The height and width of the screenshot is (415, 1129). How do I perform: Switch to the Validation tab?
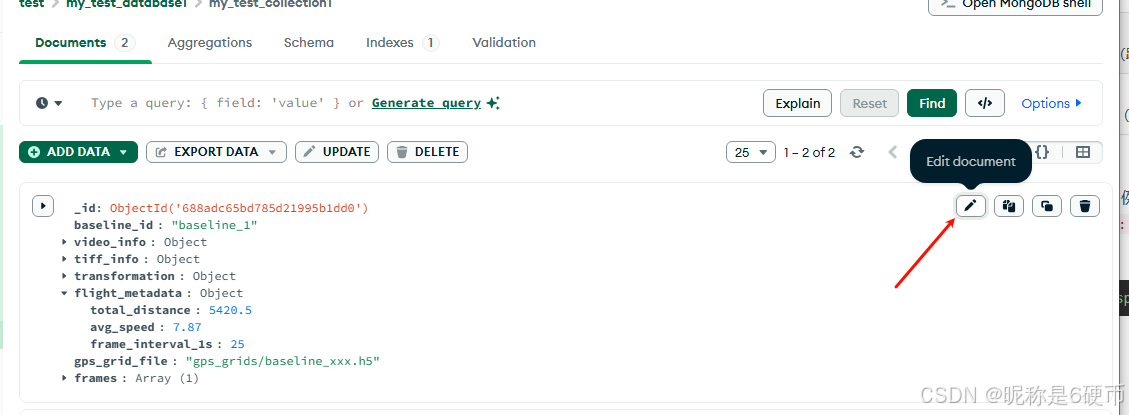click(504, 43)
